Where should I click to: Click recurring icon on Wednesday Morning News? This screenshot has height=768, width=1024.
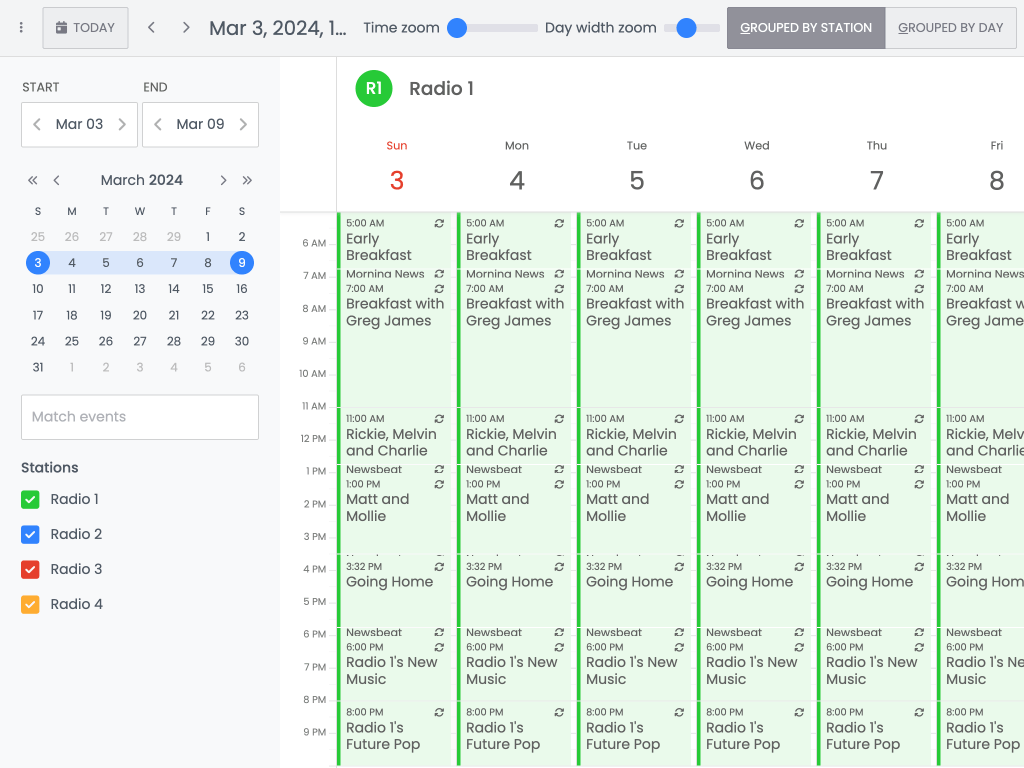pyautogui.click(x=799, y=274)
